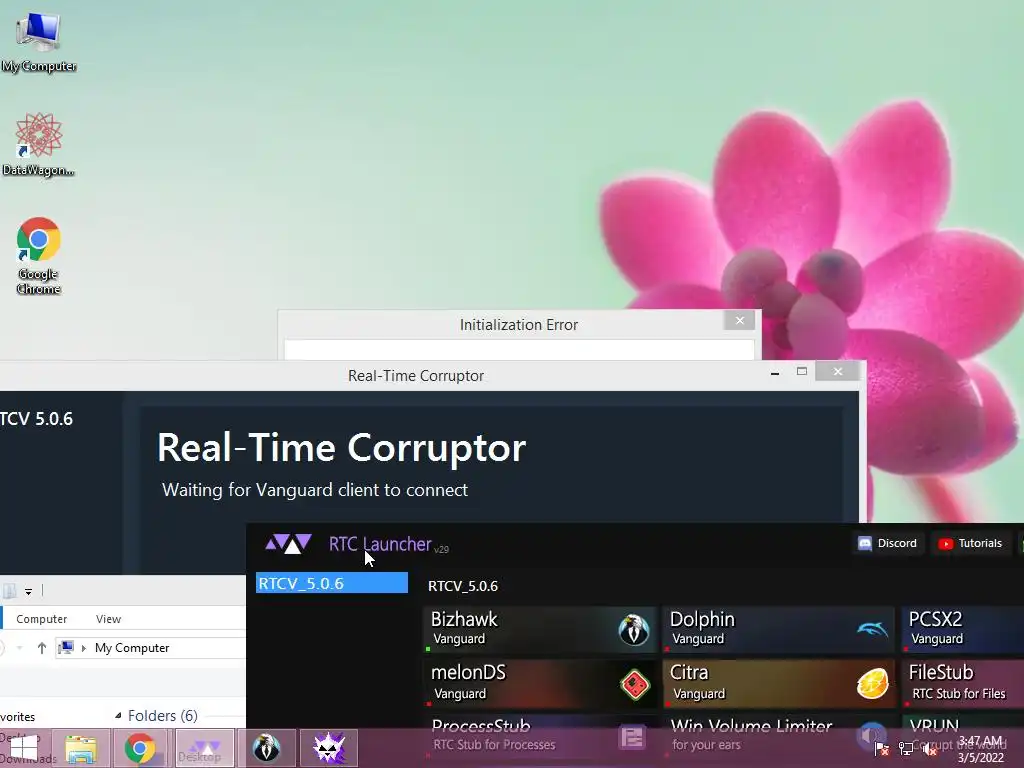Viewport: 1024px width, 768px height.
Task: Open the Windows Start button
Action: pos(24,748)
